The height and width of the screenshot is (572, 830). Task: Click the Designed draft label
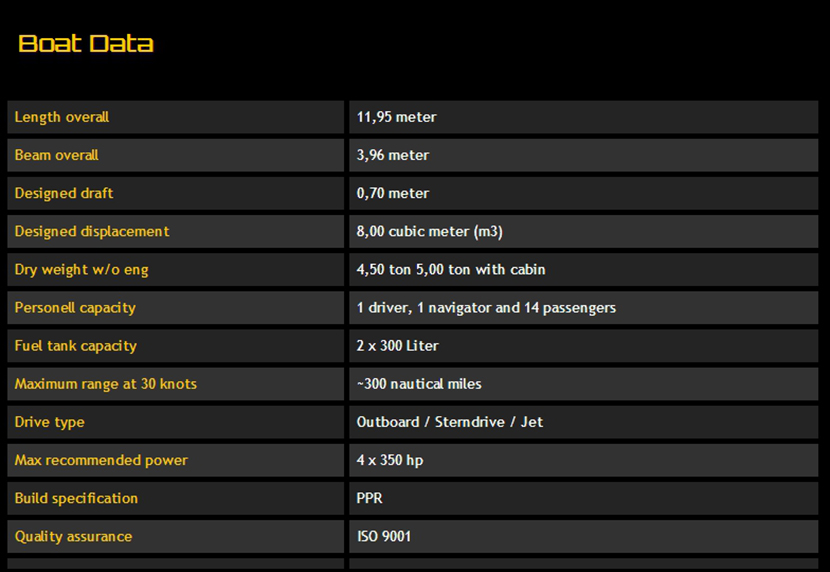coord(64,193)
